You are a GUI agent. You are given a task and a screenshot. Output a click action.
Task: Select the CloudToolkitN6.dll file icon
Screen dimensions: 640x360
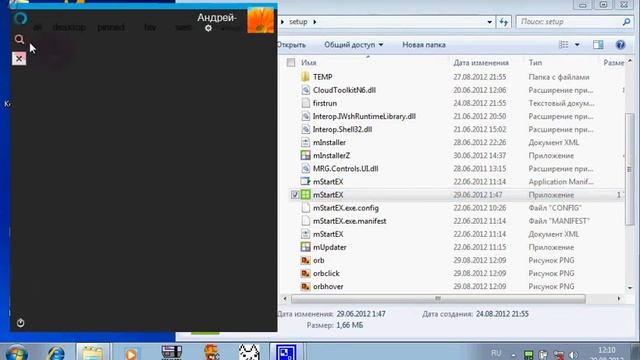click(x=305, y=90)
